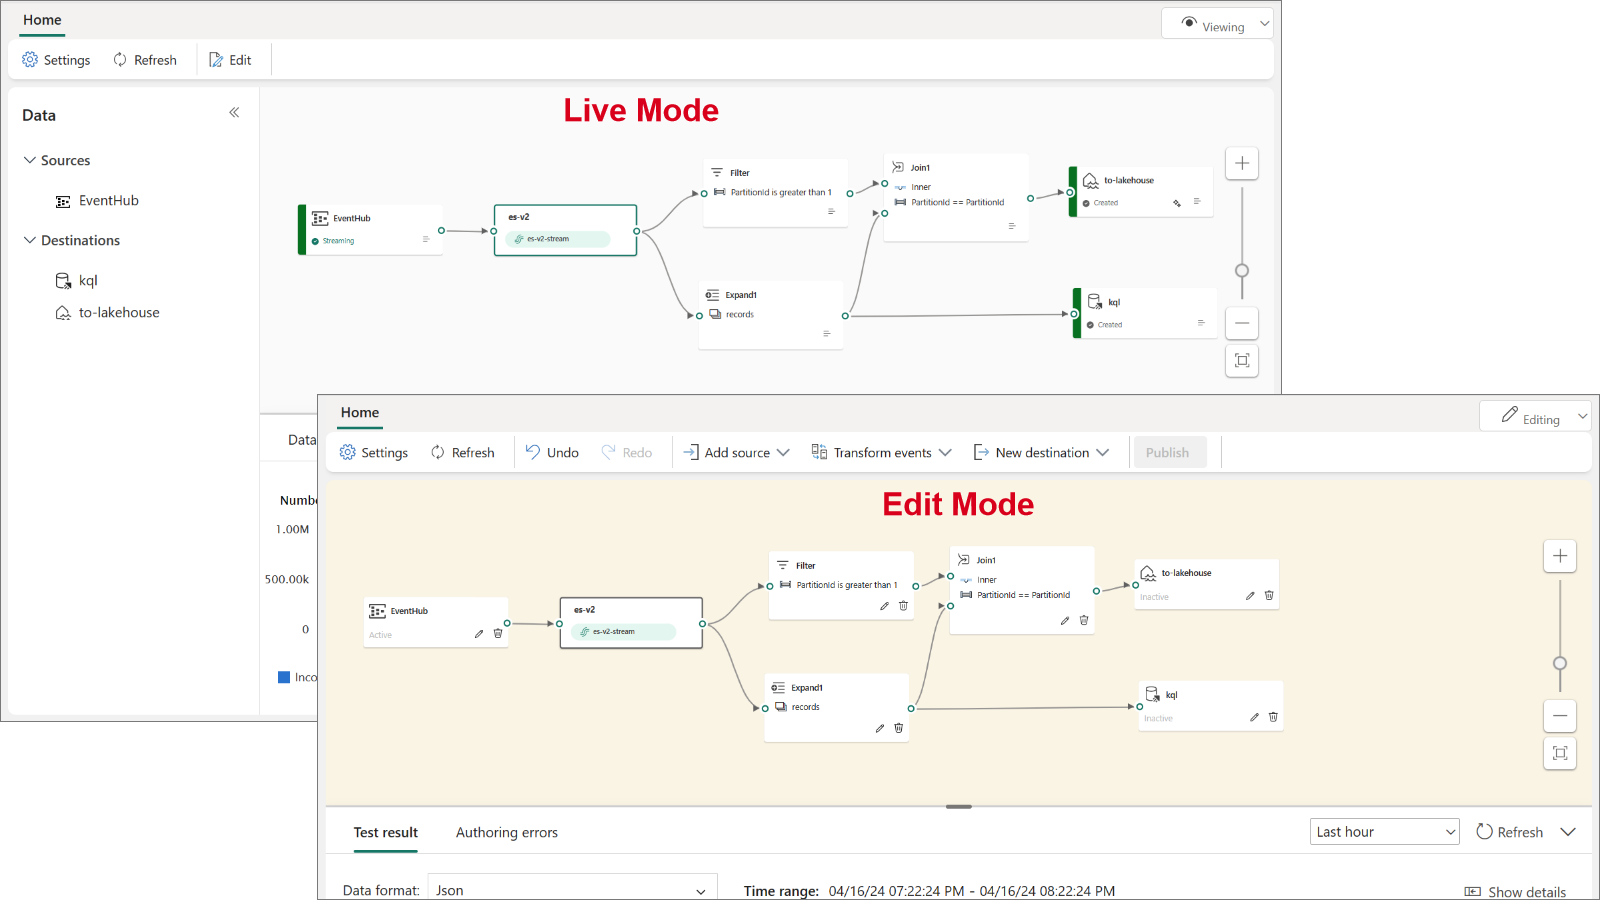
Task: Click Refresh in the Test result panel
Action: pyautogui.click(x=1510, y=832)
